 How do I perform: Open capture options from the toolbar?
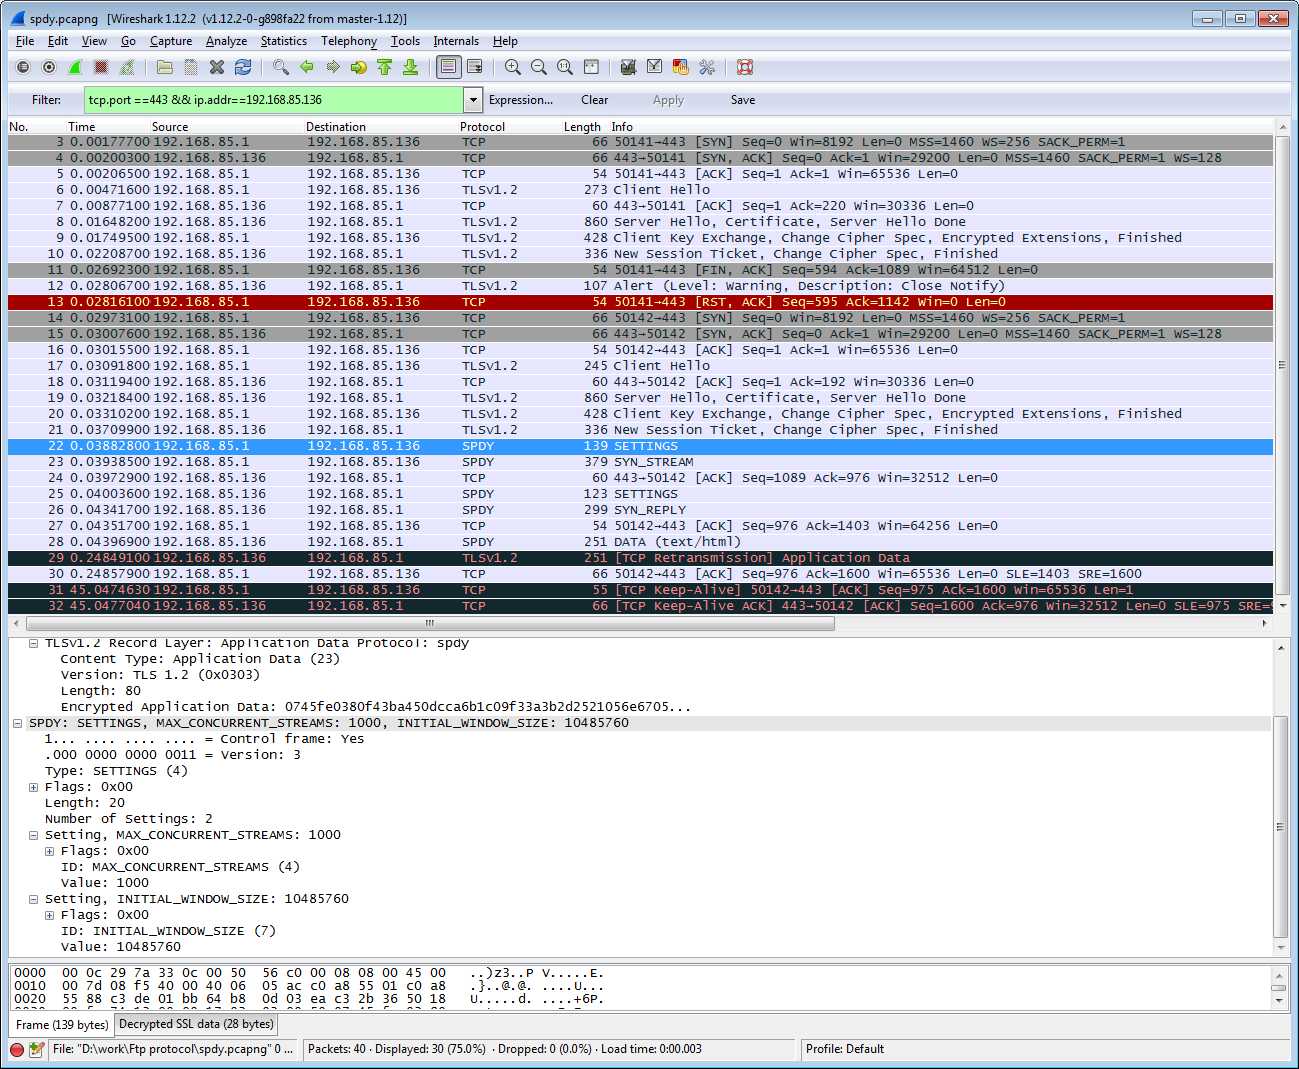tap(49, 67)
